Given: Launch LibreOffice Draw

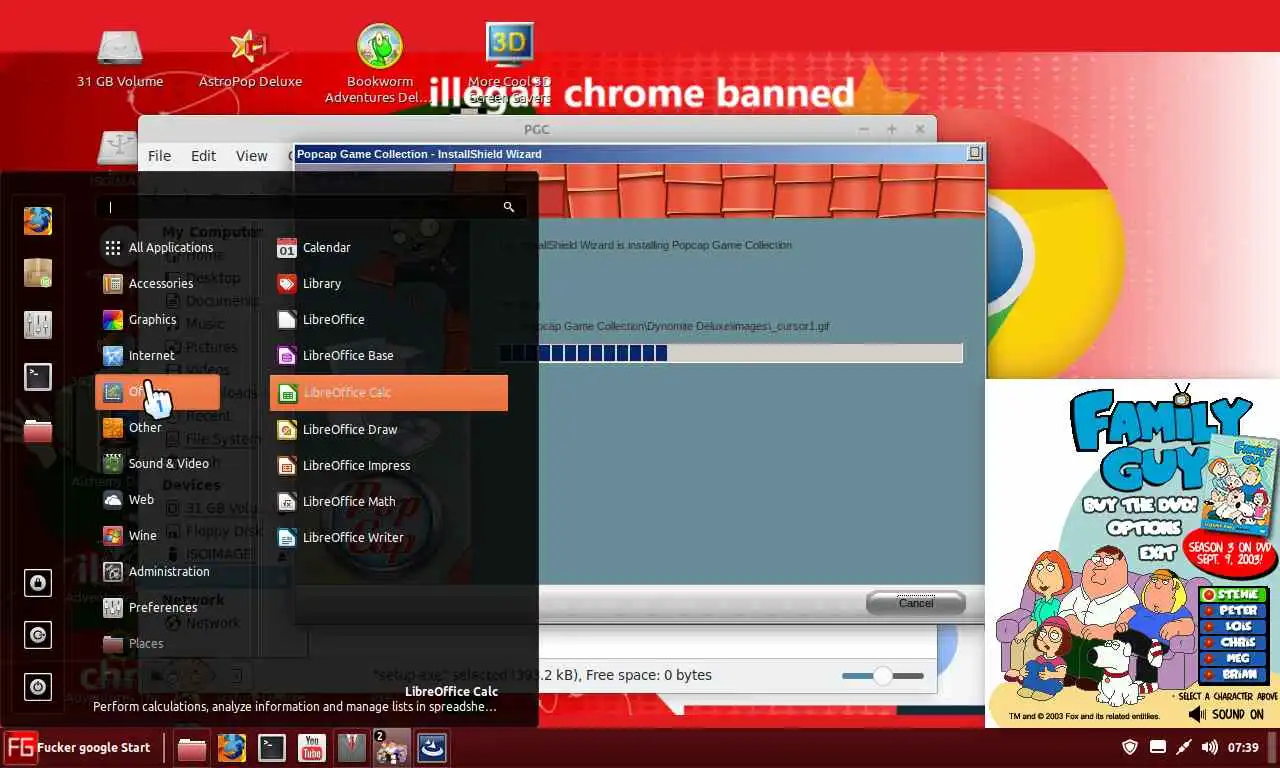Looking at the screenshot, I should (x=389, y=429).
